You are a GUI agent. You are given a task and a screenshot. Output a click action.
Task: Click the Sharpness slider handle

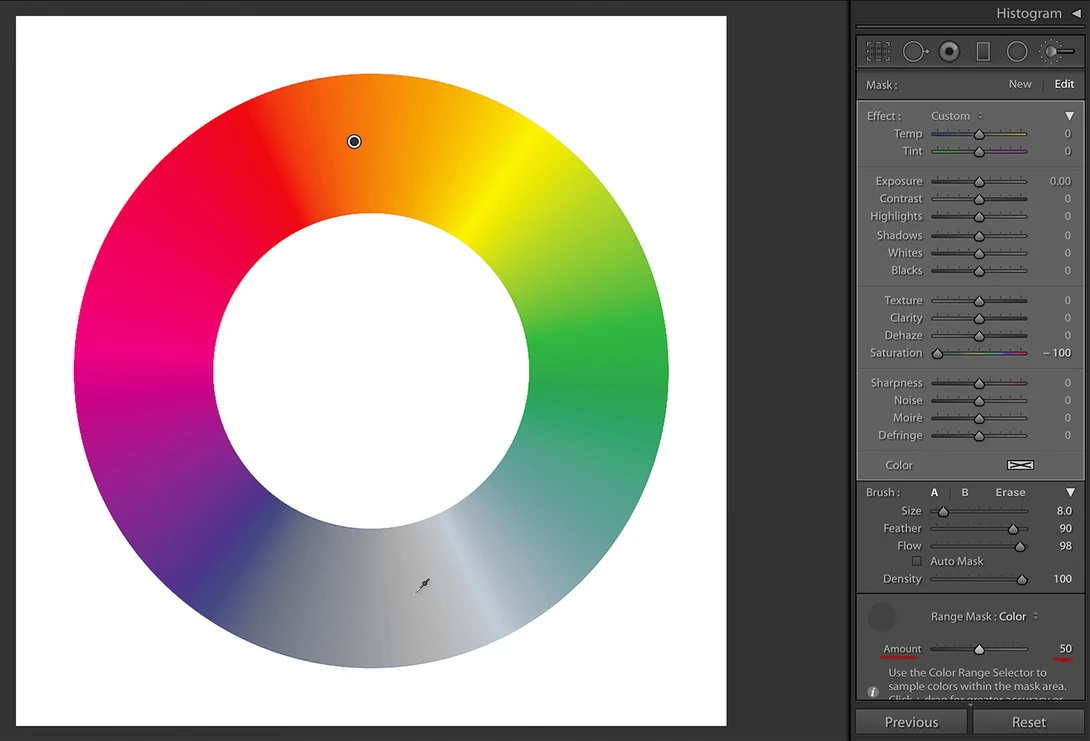(979, 383)
